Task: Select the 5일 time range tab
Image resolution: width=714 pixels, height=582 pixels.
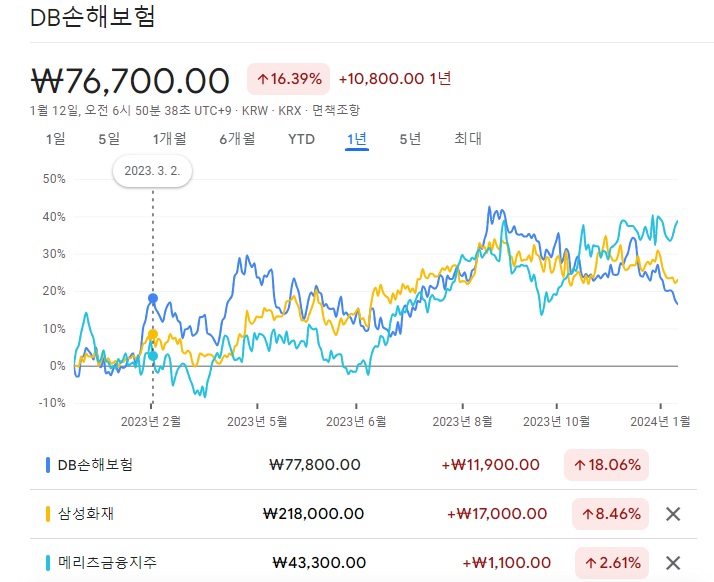Action: (109, 139)
